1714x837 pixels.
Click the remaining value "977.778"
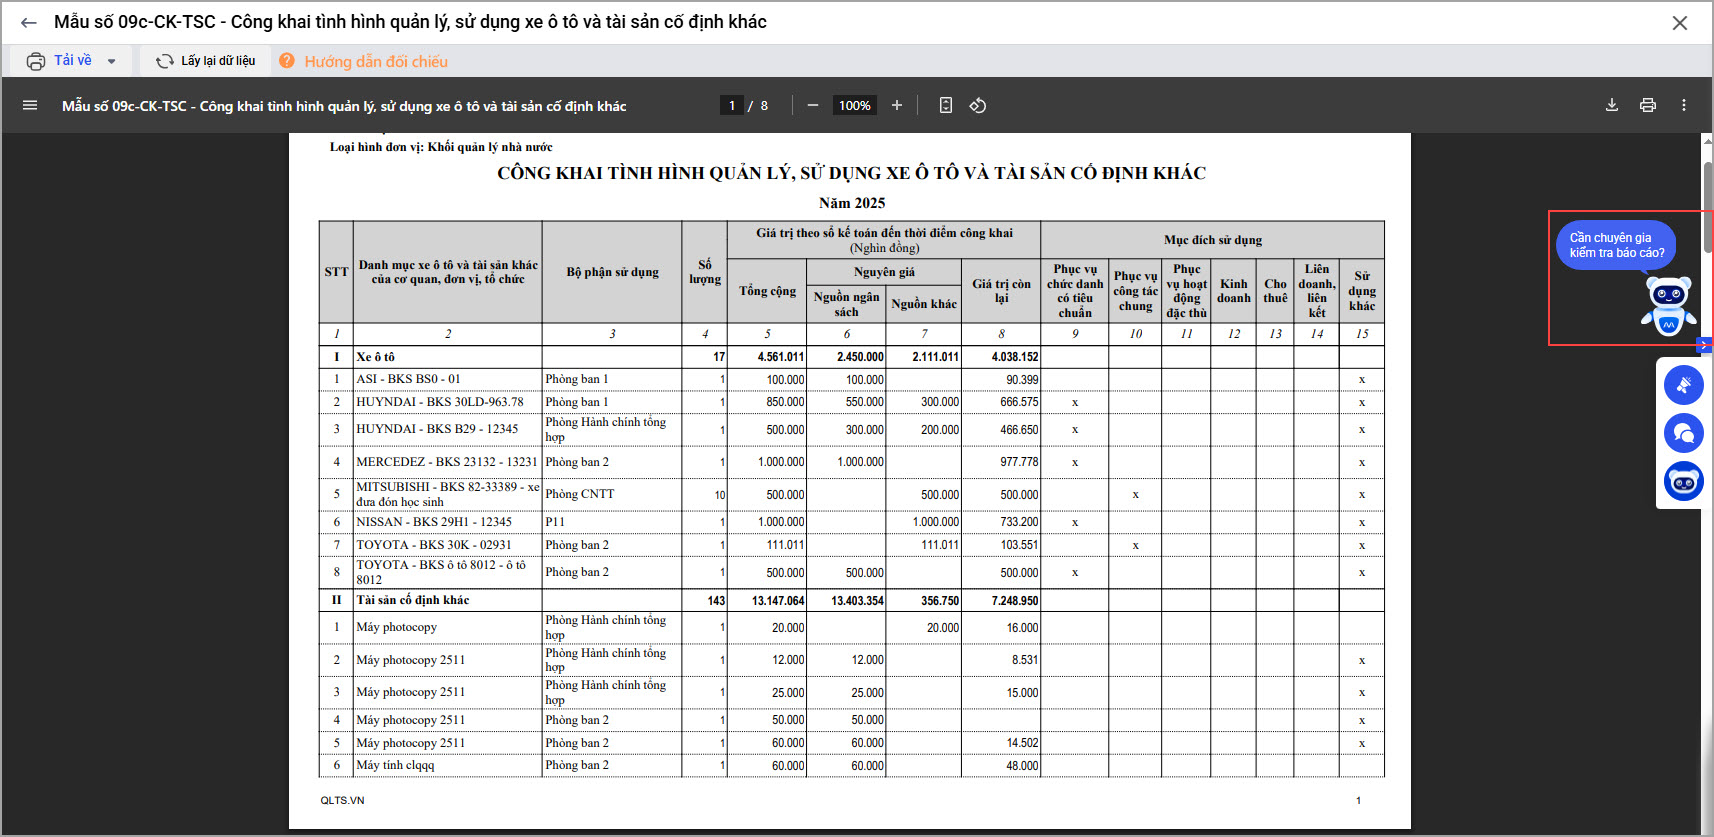[x=1019, y=462]
